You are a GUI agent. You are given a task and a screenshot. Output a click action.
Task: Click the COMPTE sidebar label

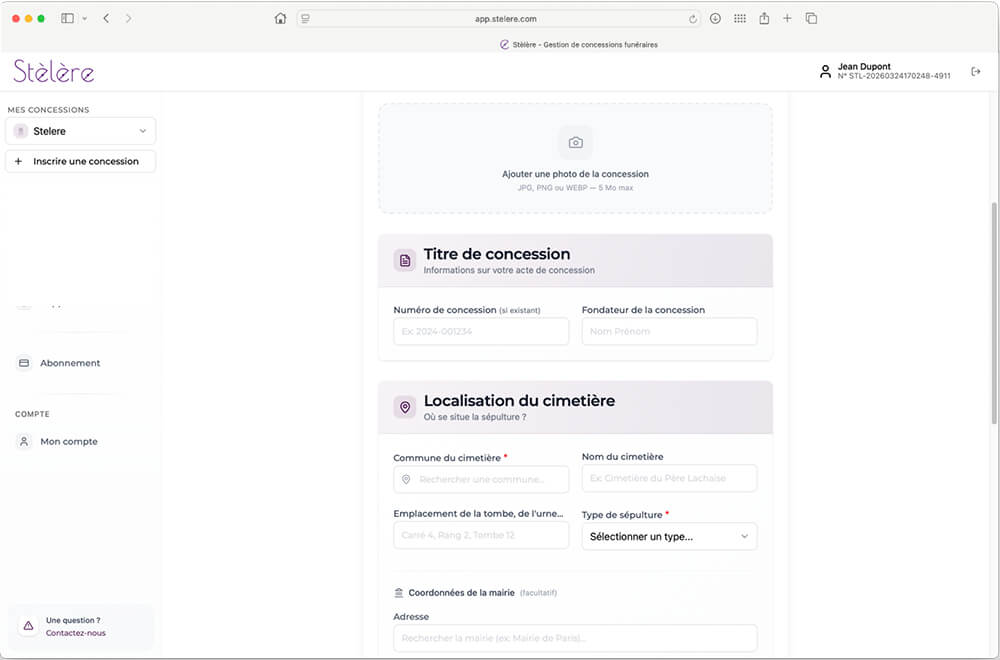coord(32,414)
